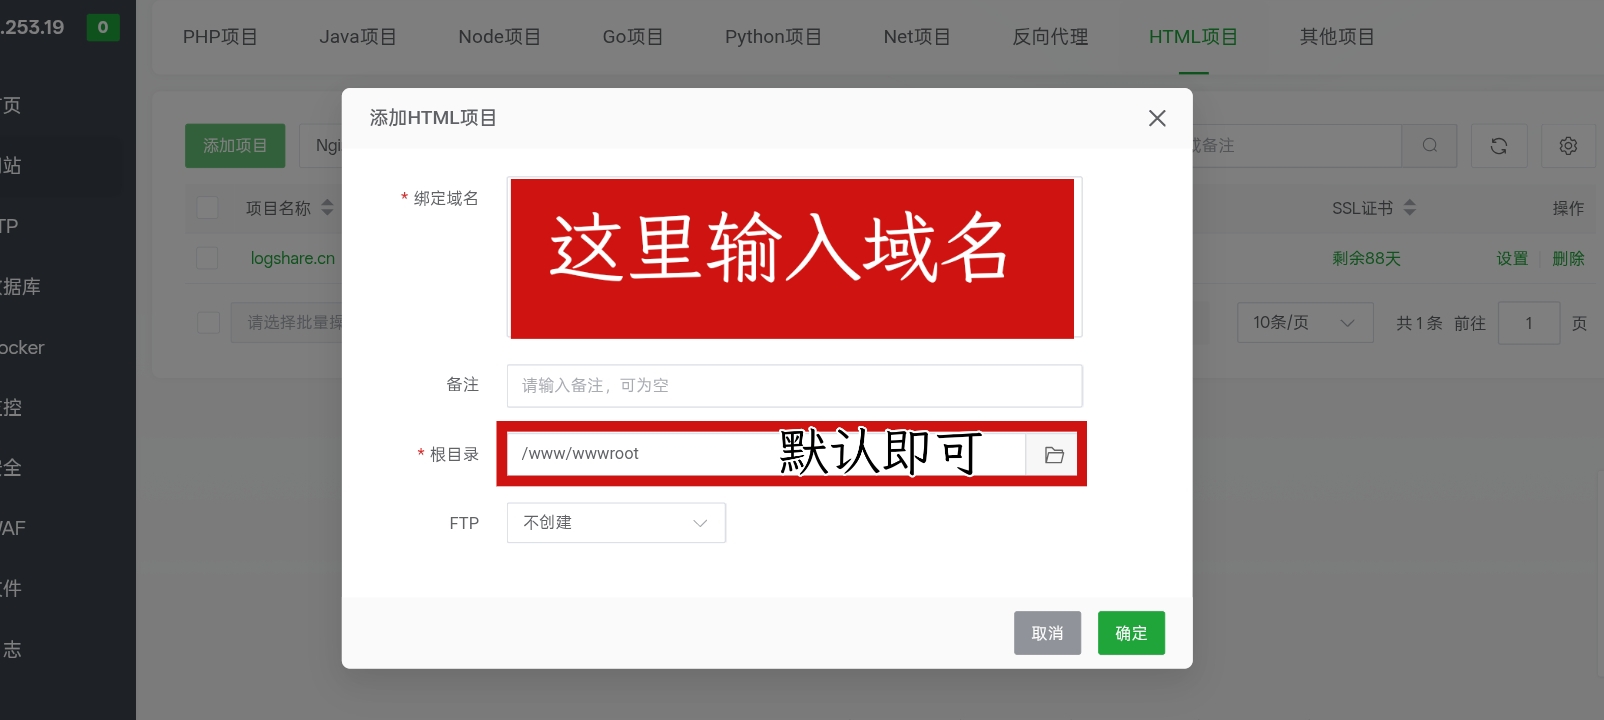
Task: Sort by the SSL证书 column arrows
Action: point(1409,208)
